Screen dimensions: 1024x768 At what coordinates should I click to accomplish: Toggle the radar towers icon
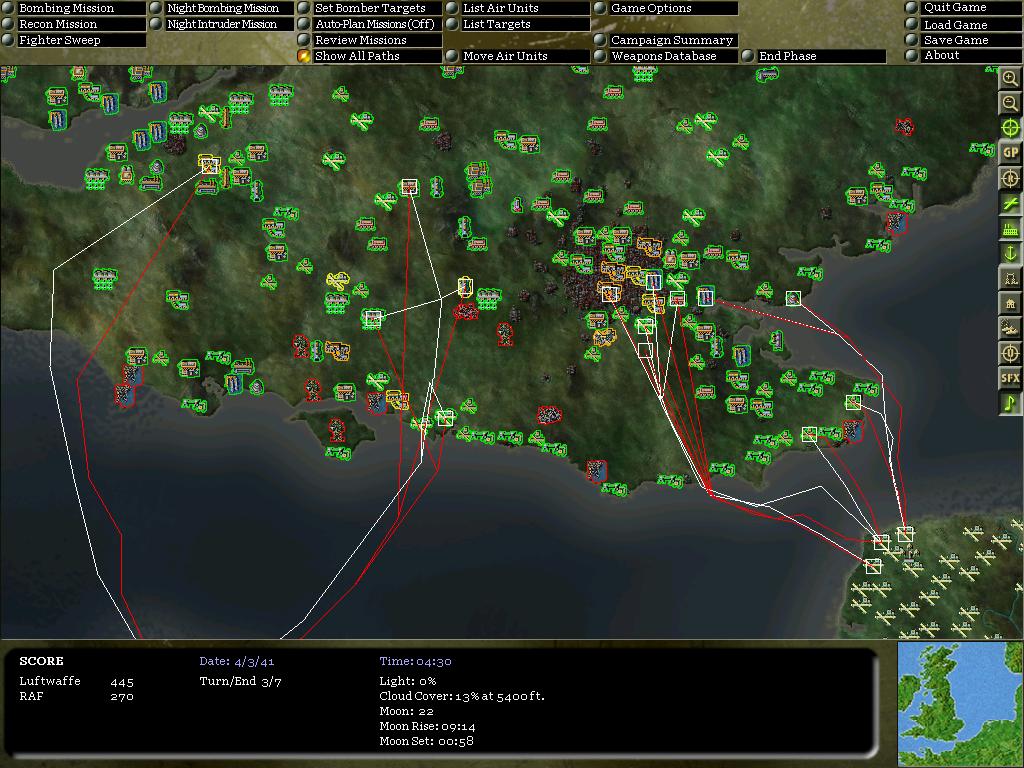pyautogui.click(x=1010, y=278)
